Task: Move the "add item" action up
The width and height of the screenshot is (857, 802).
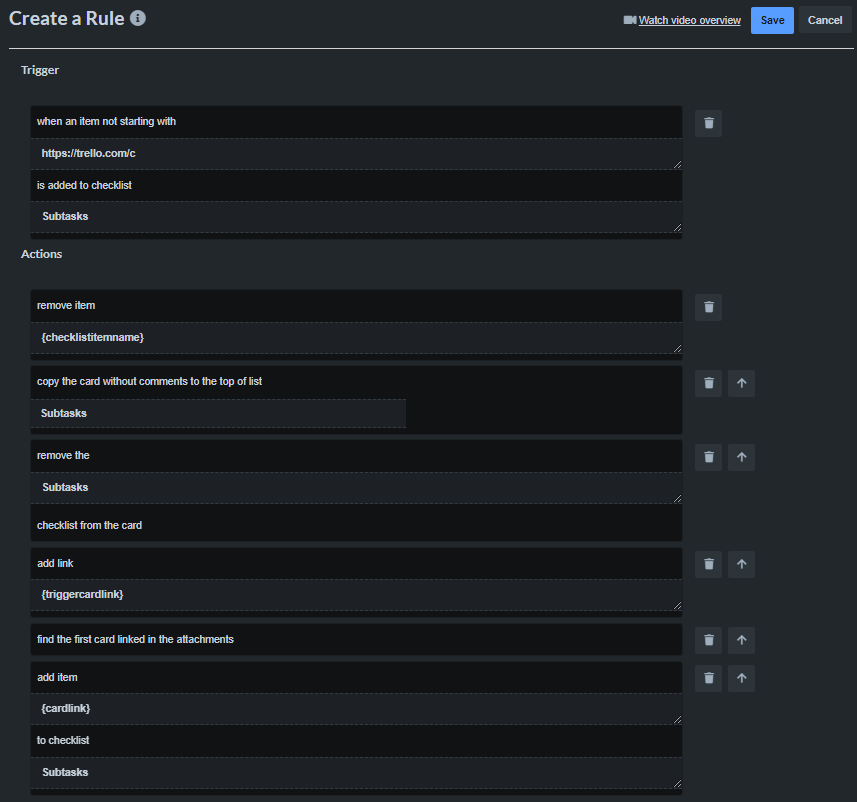Action: pyautogui.click(x=741, y=678)
